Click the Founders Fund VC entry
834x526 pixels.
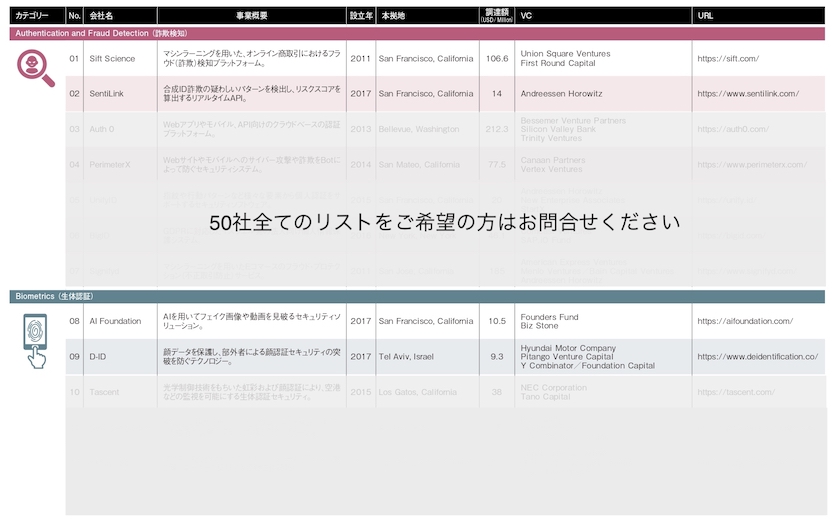[x=549, y=317]
